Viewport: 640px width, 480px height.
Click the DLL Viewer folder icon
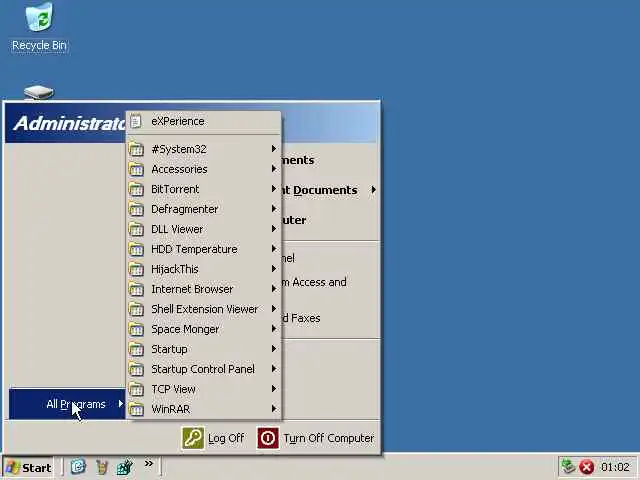(136, 229)
